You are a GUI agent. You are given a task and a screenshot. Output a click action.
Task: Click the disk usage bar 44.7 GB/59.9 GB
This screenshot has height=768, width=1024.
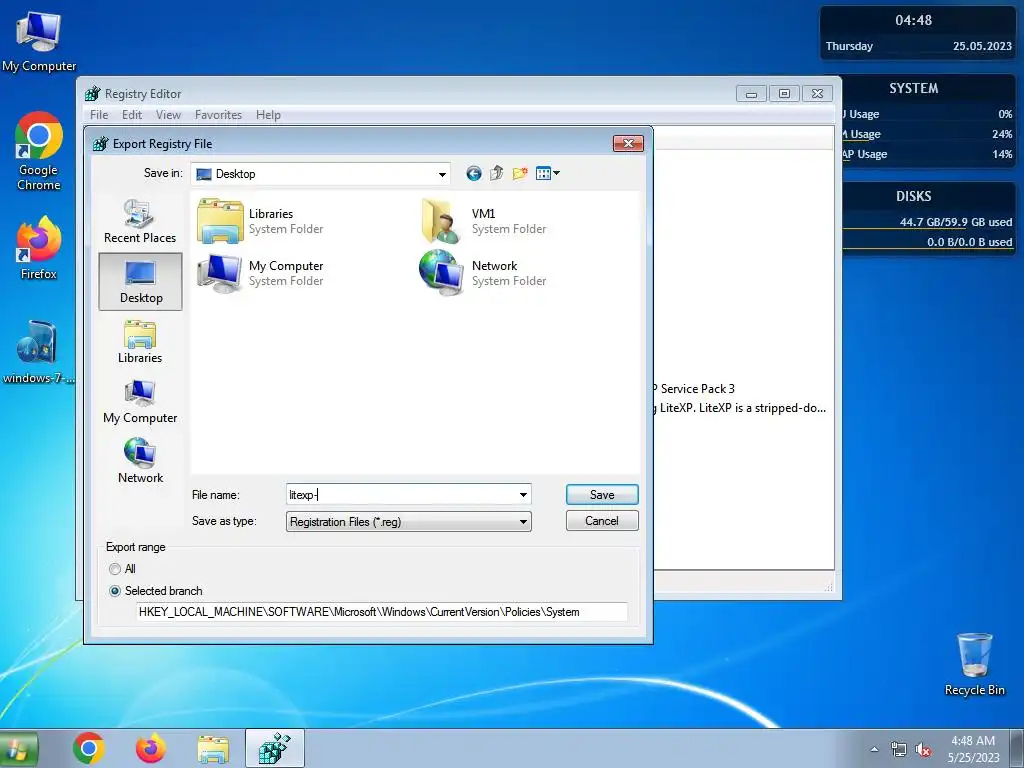[927, 222]
